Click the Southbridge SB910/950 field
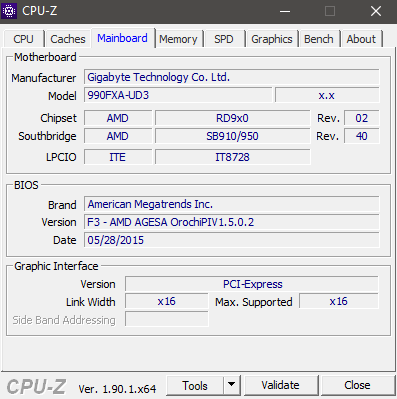This screenshot has width=397, height=399. (x=233, y=136)
